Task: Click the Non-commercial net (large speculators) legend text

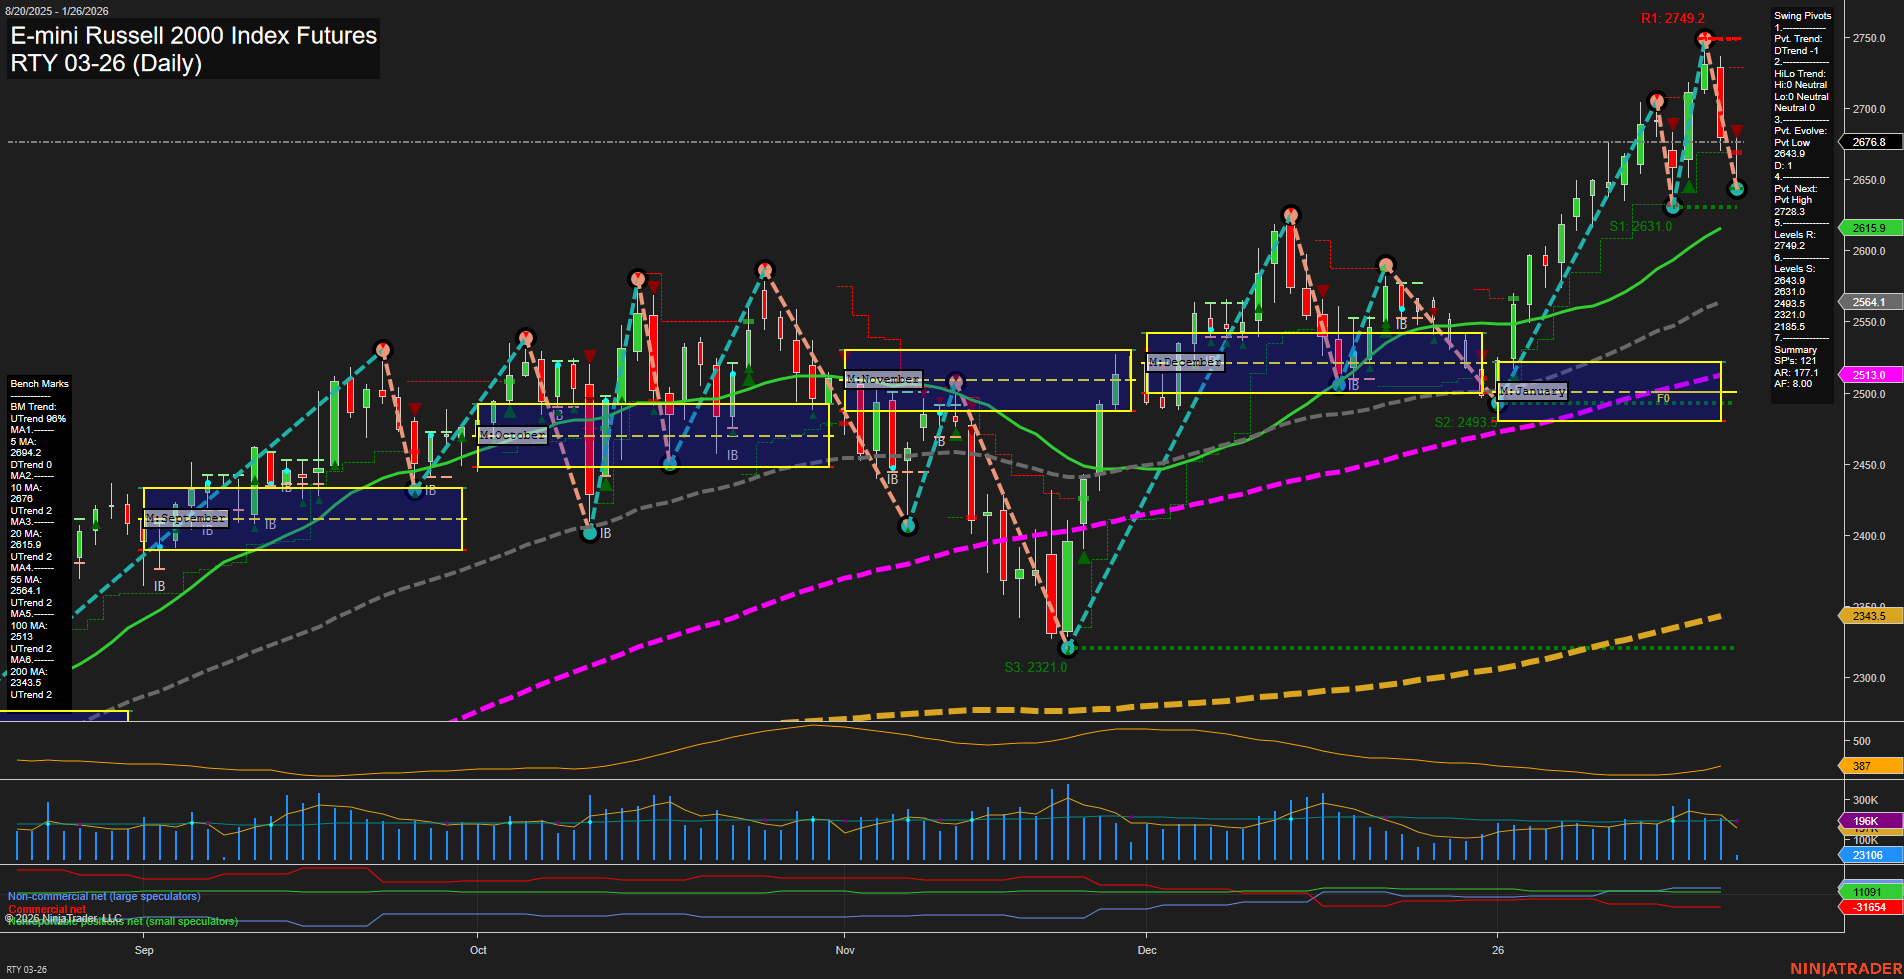Action: coord(103,896)
